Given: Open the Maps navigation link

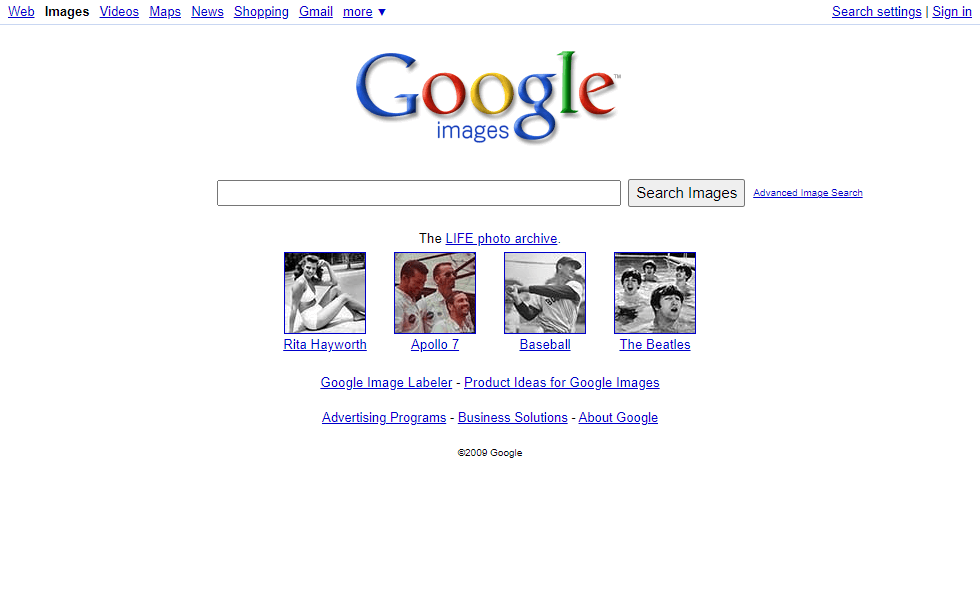Looking at the screenshot, I should coord(165,12).
